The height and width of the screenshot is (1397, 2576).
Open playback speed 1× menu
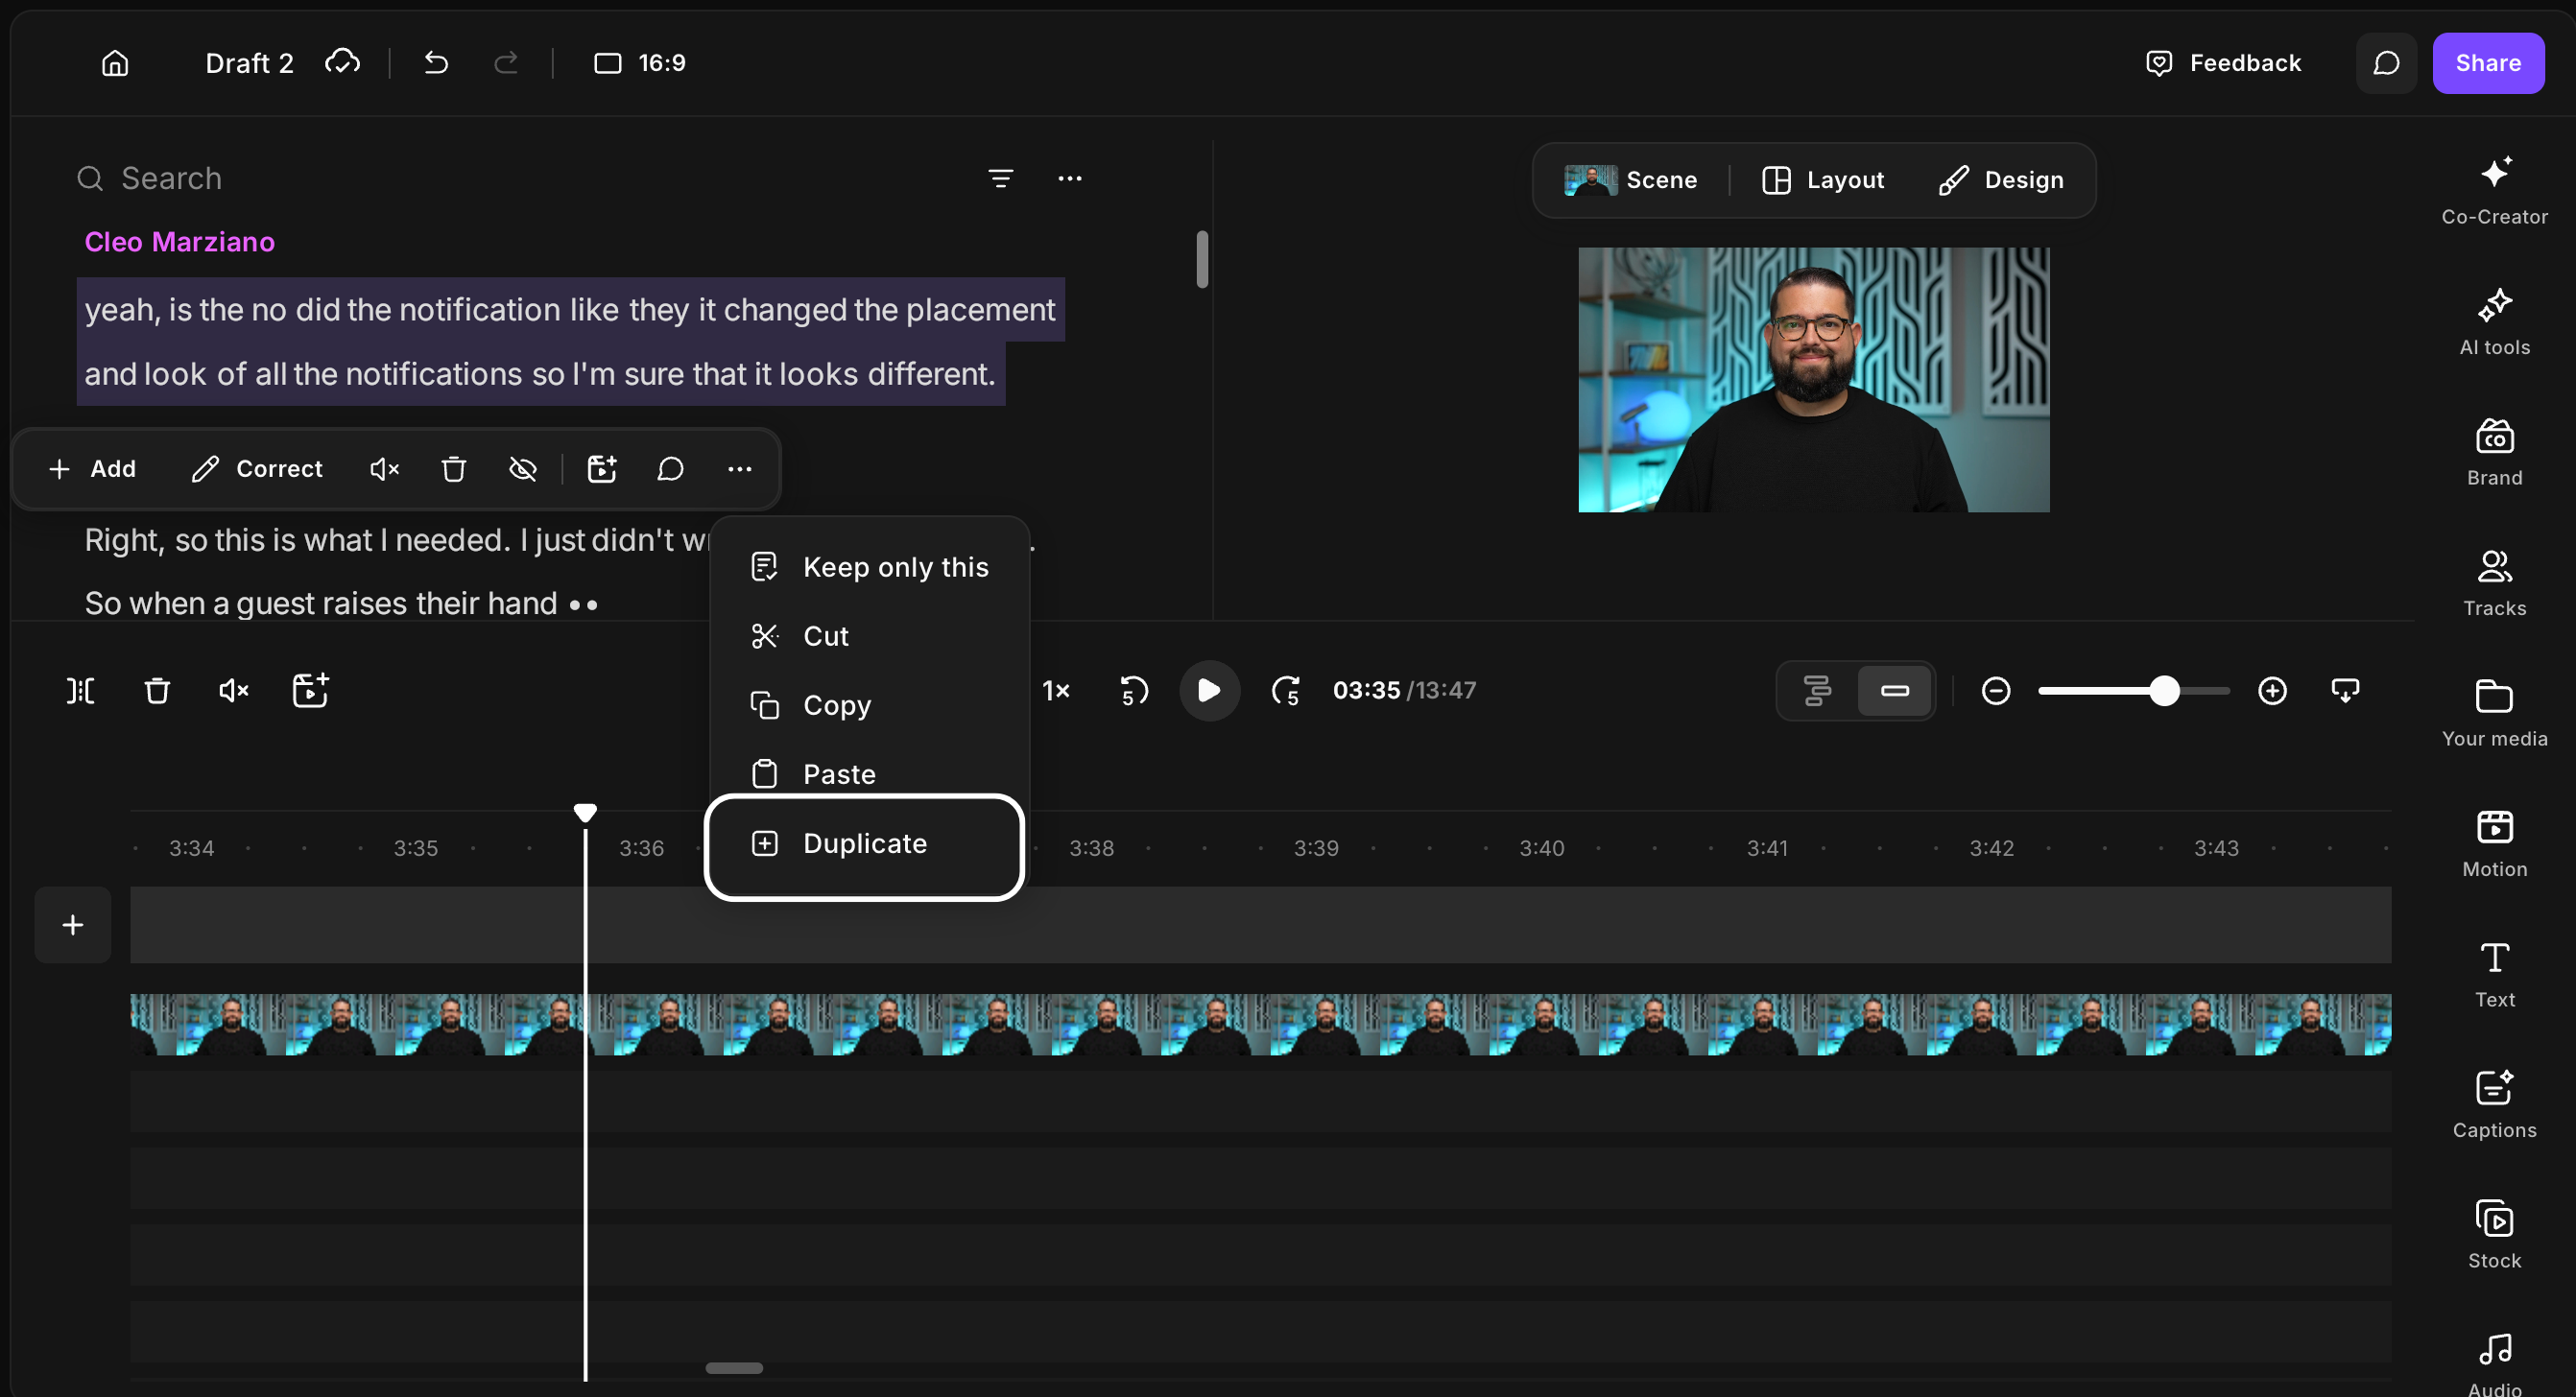coord(1056,690)
